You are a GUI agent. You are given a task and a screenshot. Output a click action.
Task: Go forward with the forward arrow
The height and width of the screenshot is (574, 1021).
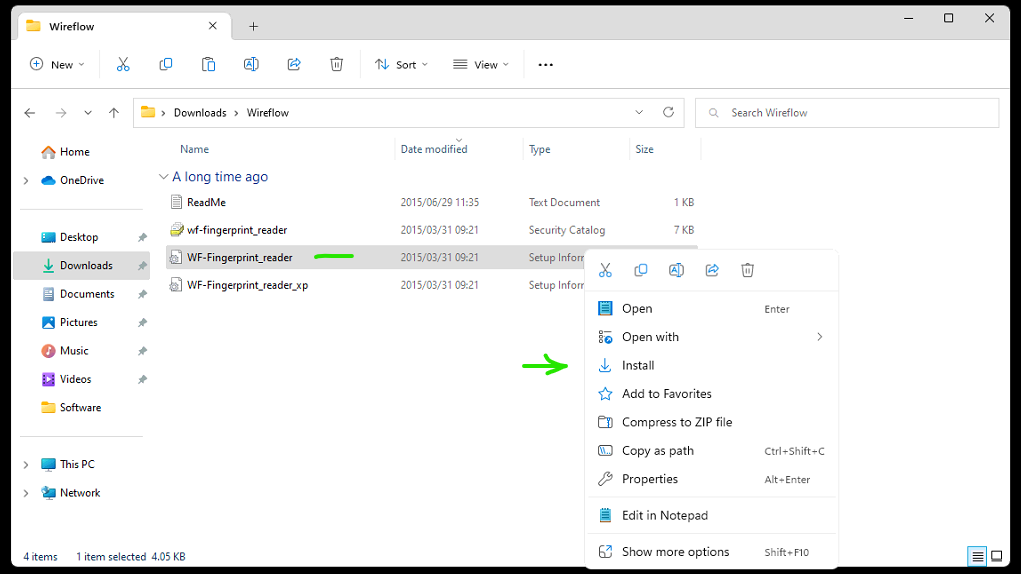[x=61, y=113]
